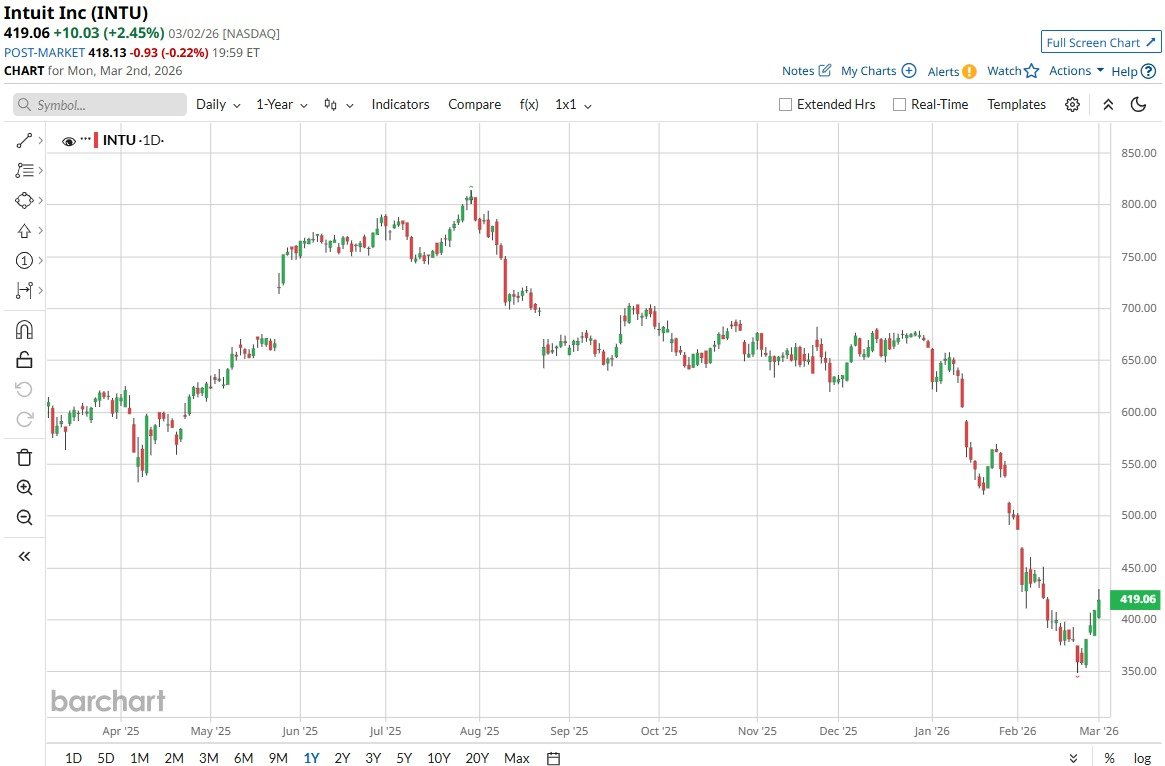
Task: Enable Real-Time checkbox
Action: (899, 105)
